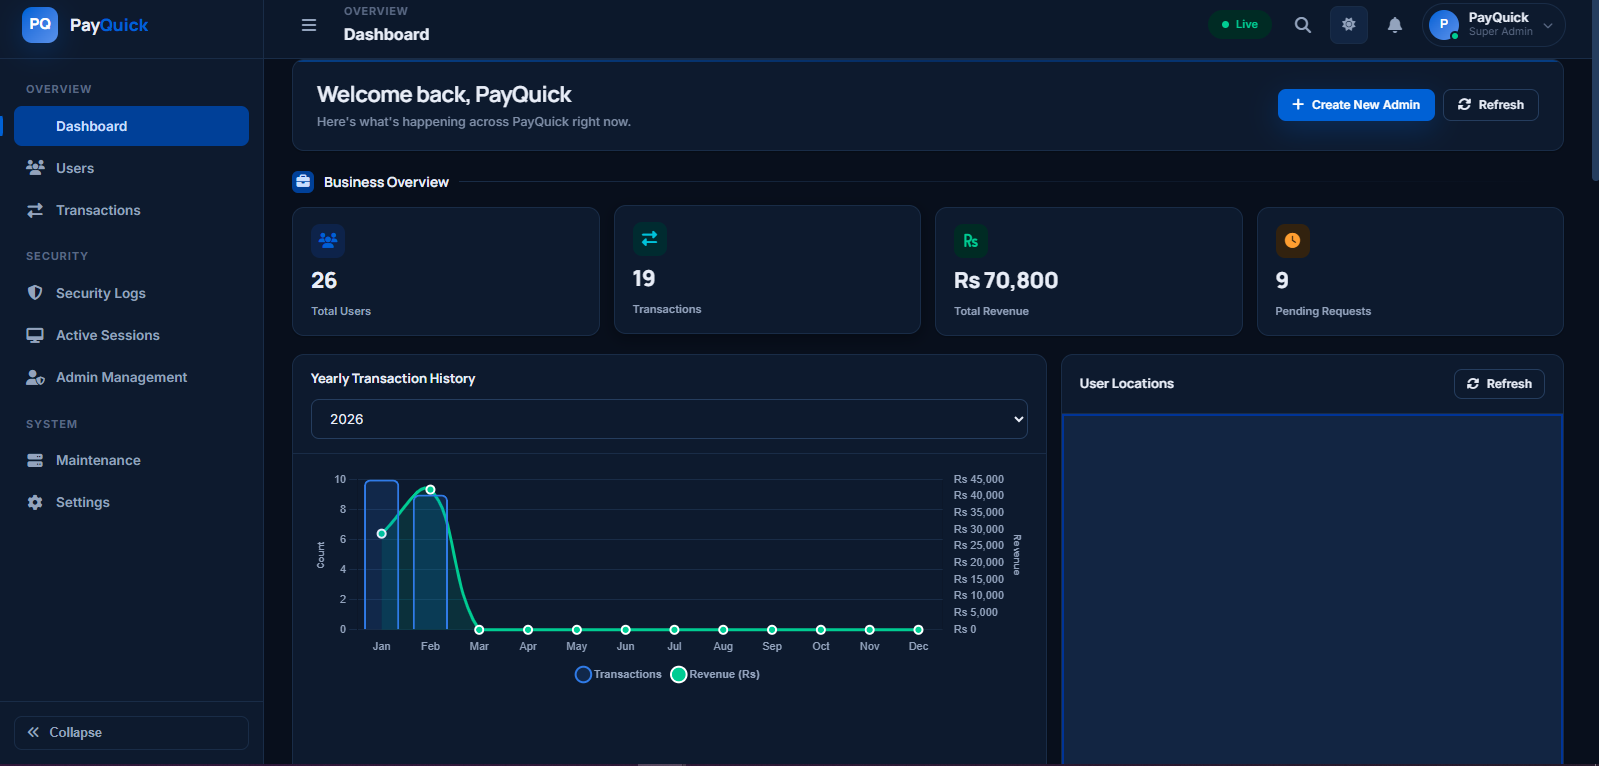Open search with the magnifier icon
Viewport: 1599px width, 766px height.
coord(1302,25)
